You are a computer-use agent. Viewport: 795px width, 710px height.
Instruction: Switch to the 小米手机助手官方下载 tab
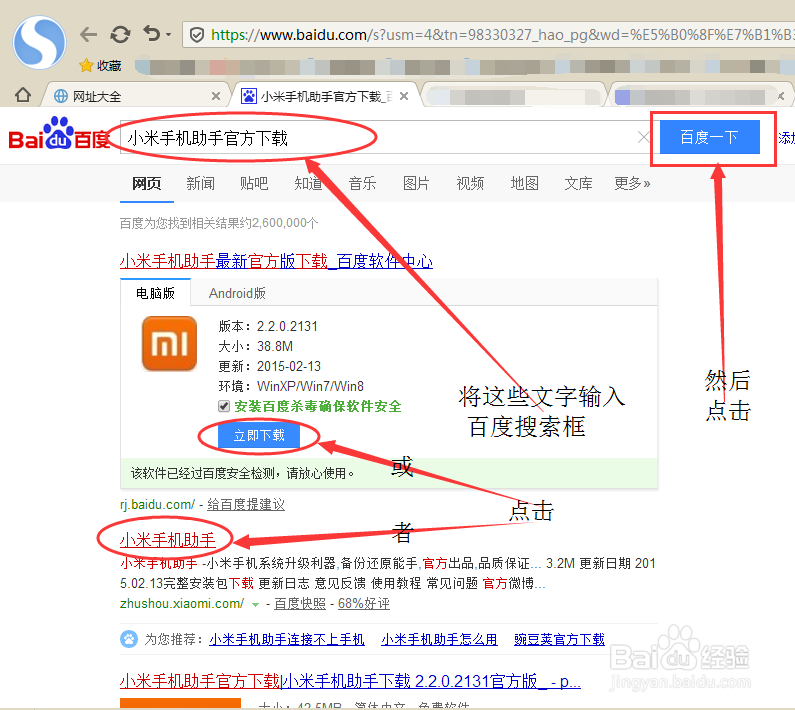pyautogui.click(x=327, y=96)
